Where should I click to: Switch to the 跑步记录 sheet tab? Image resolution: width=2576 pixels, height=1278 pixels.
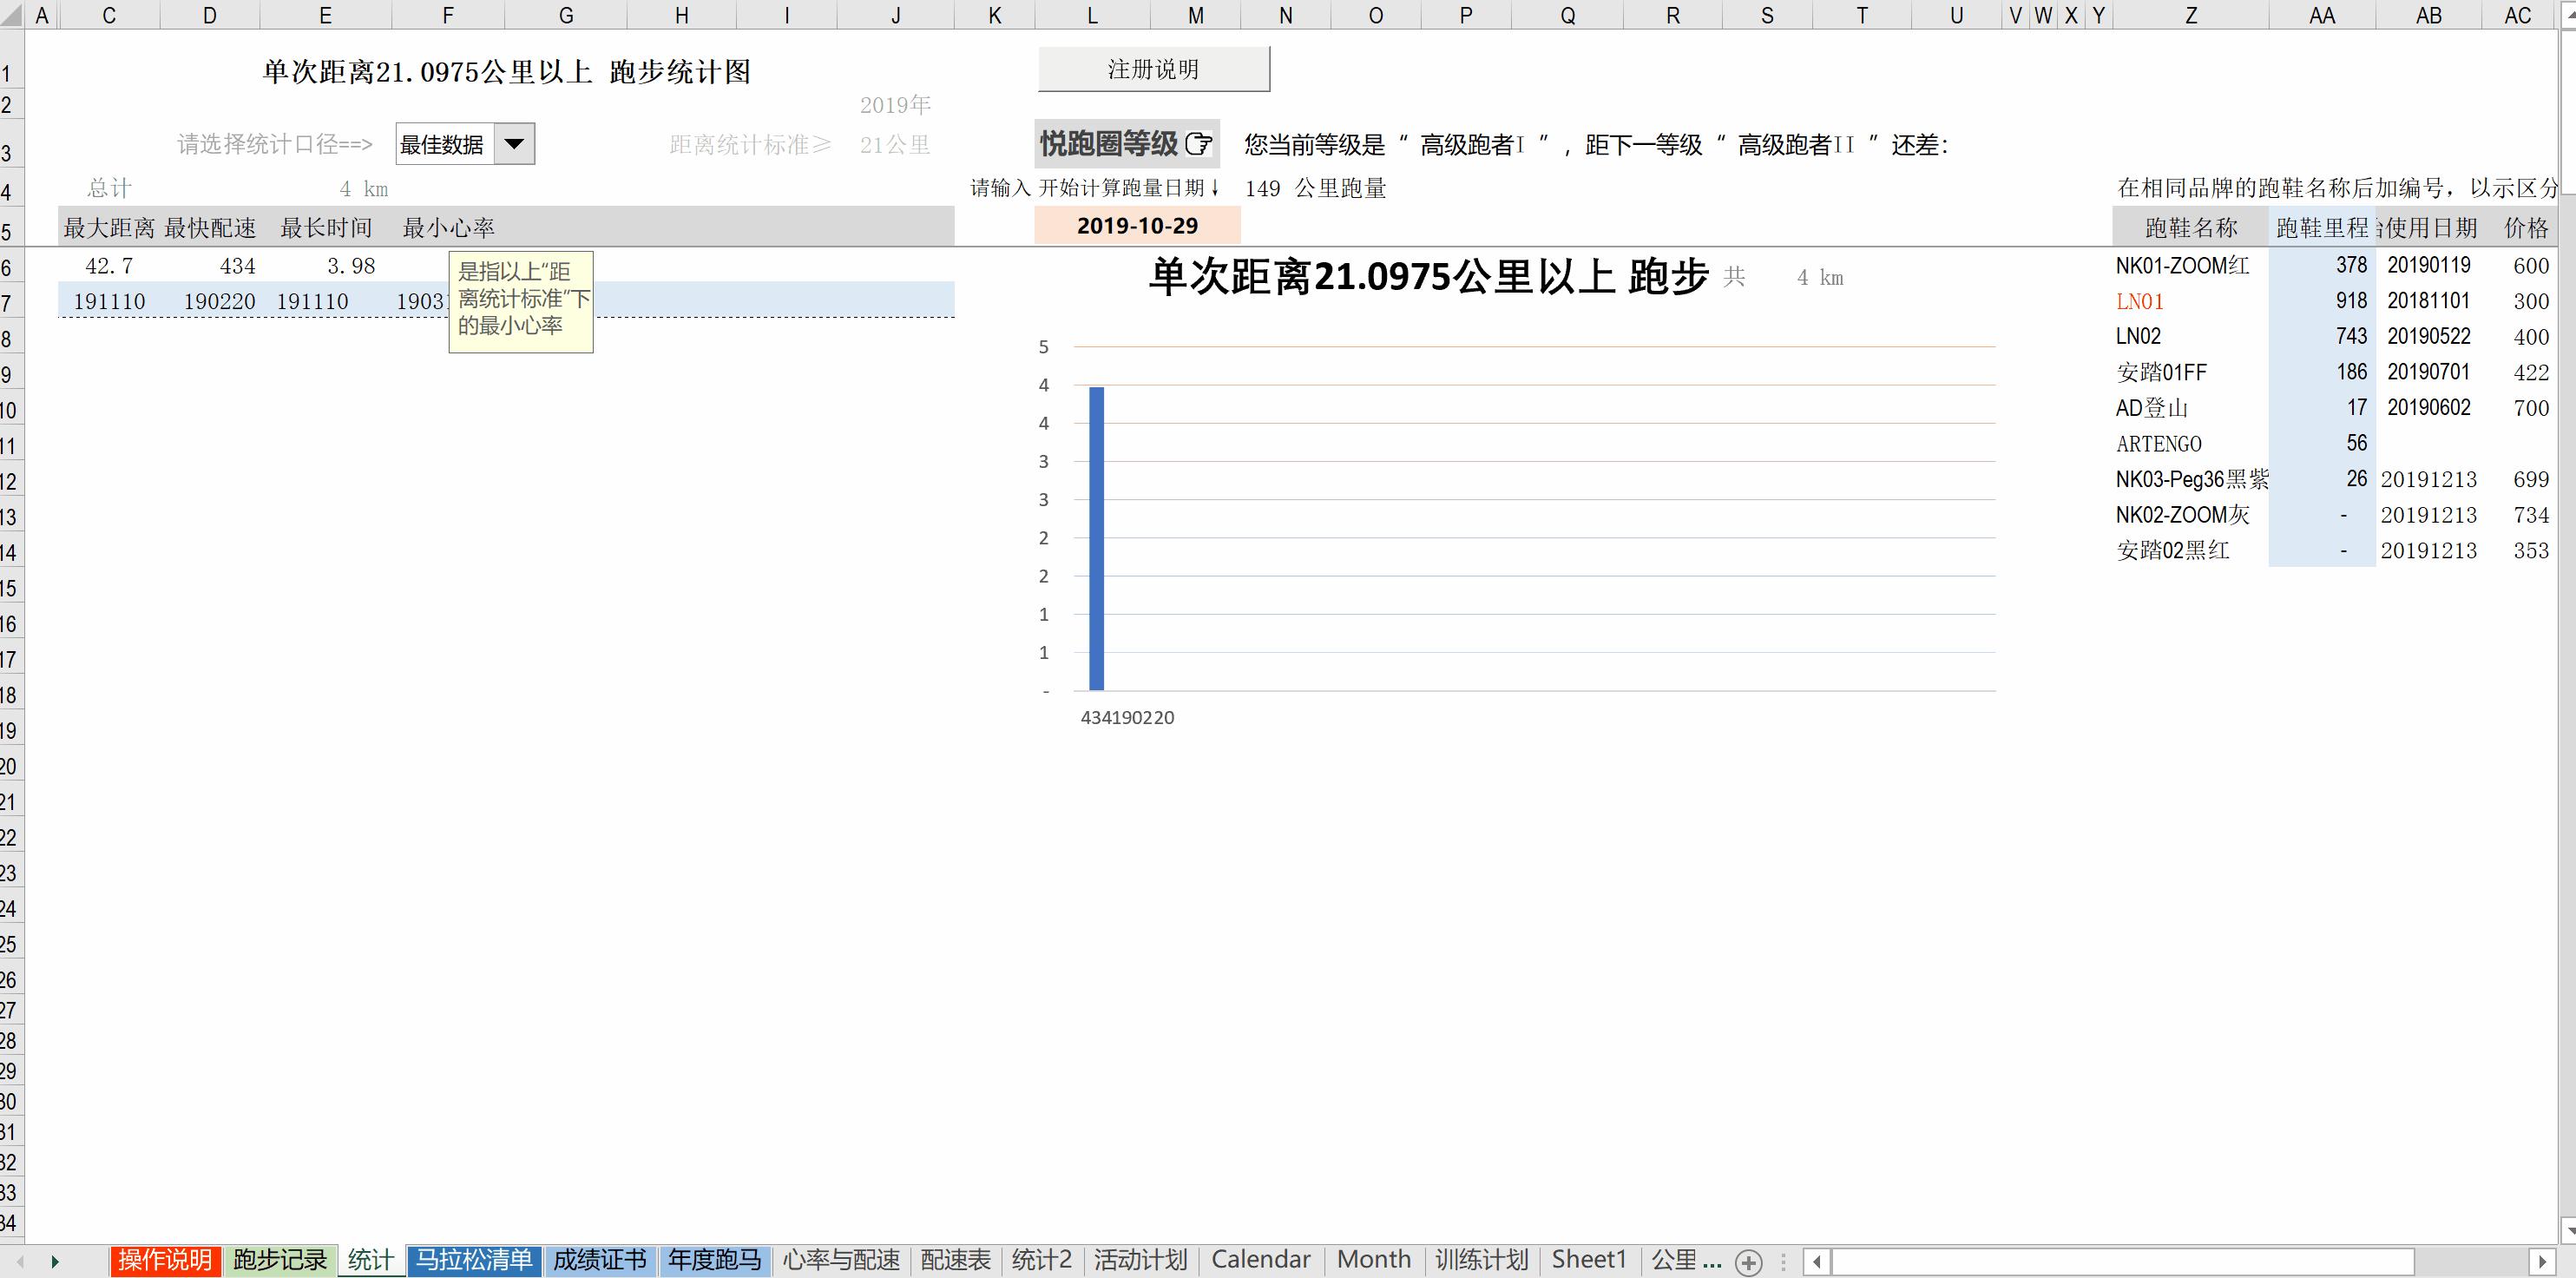pyautogui.click(x=280, y=1260)
